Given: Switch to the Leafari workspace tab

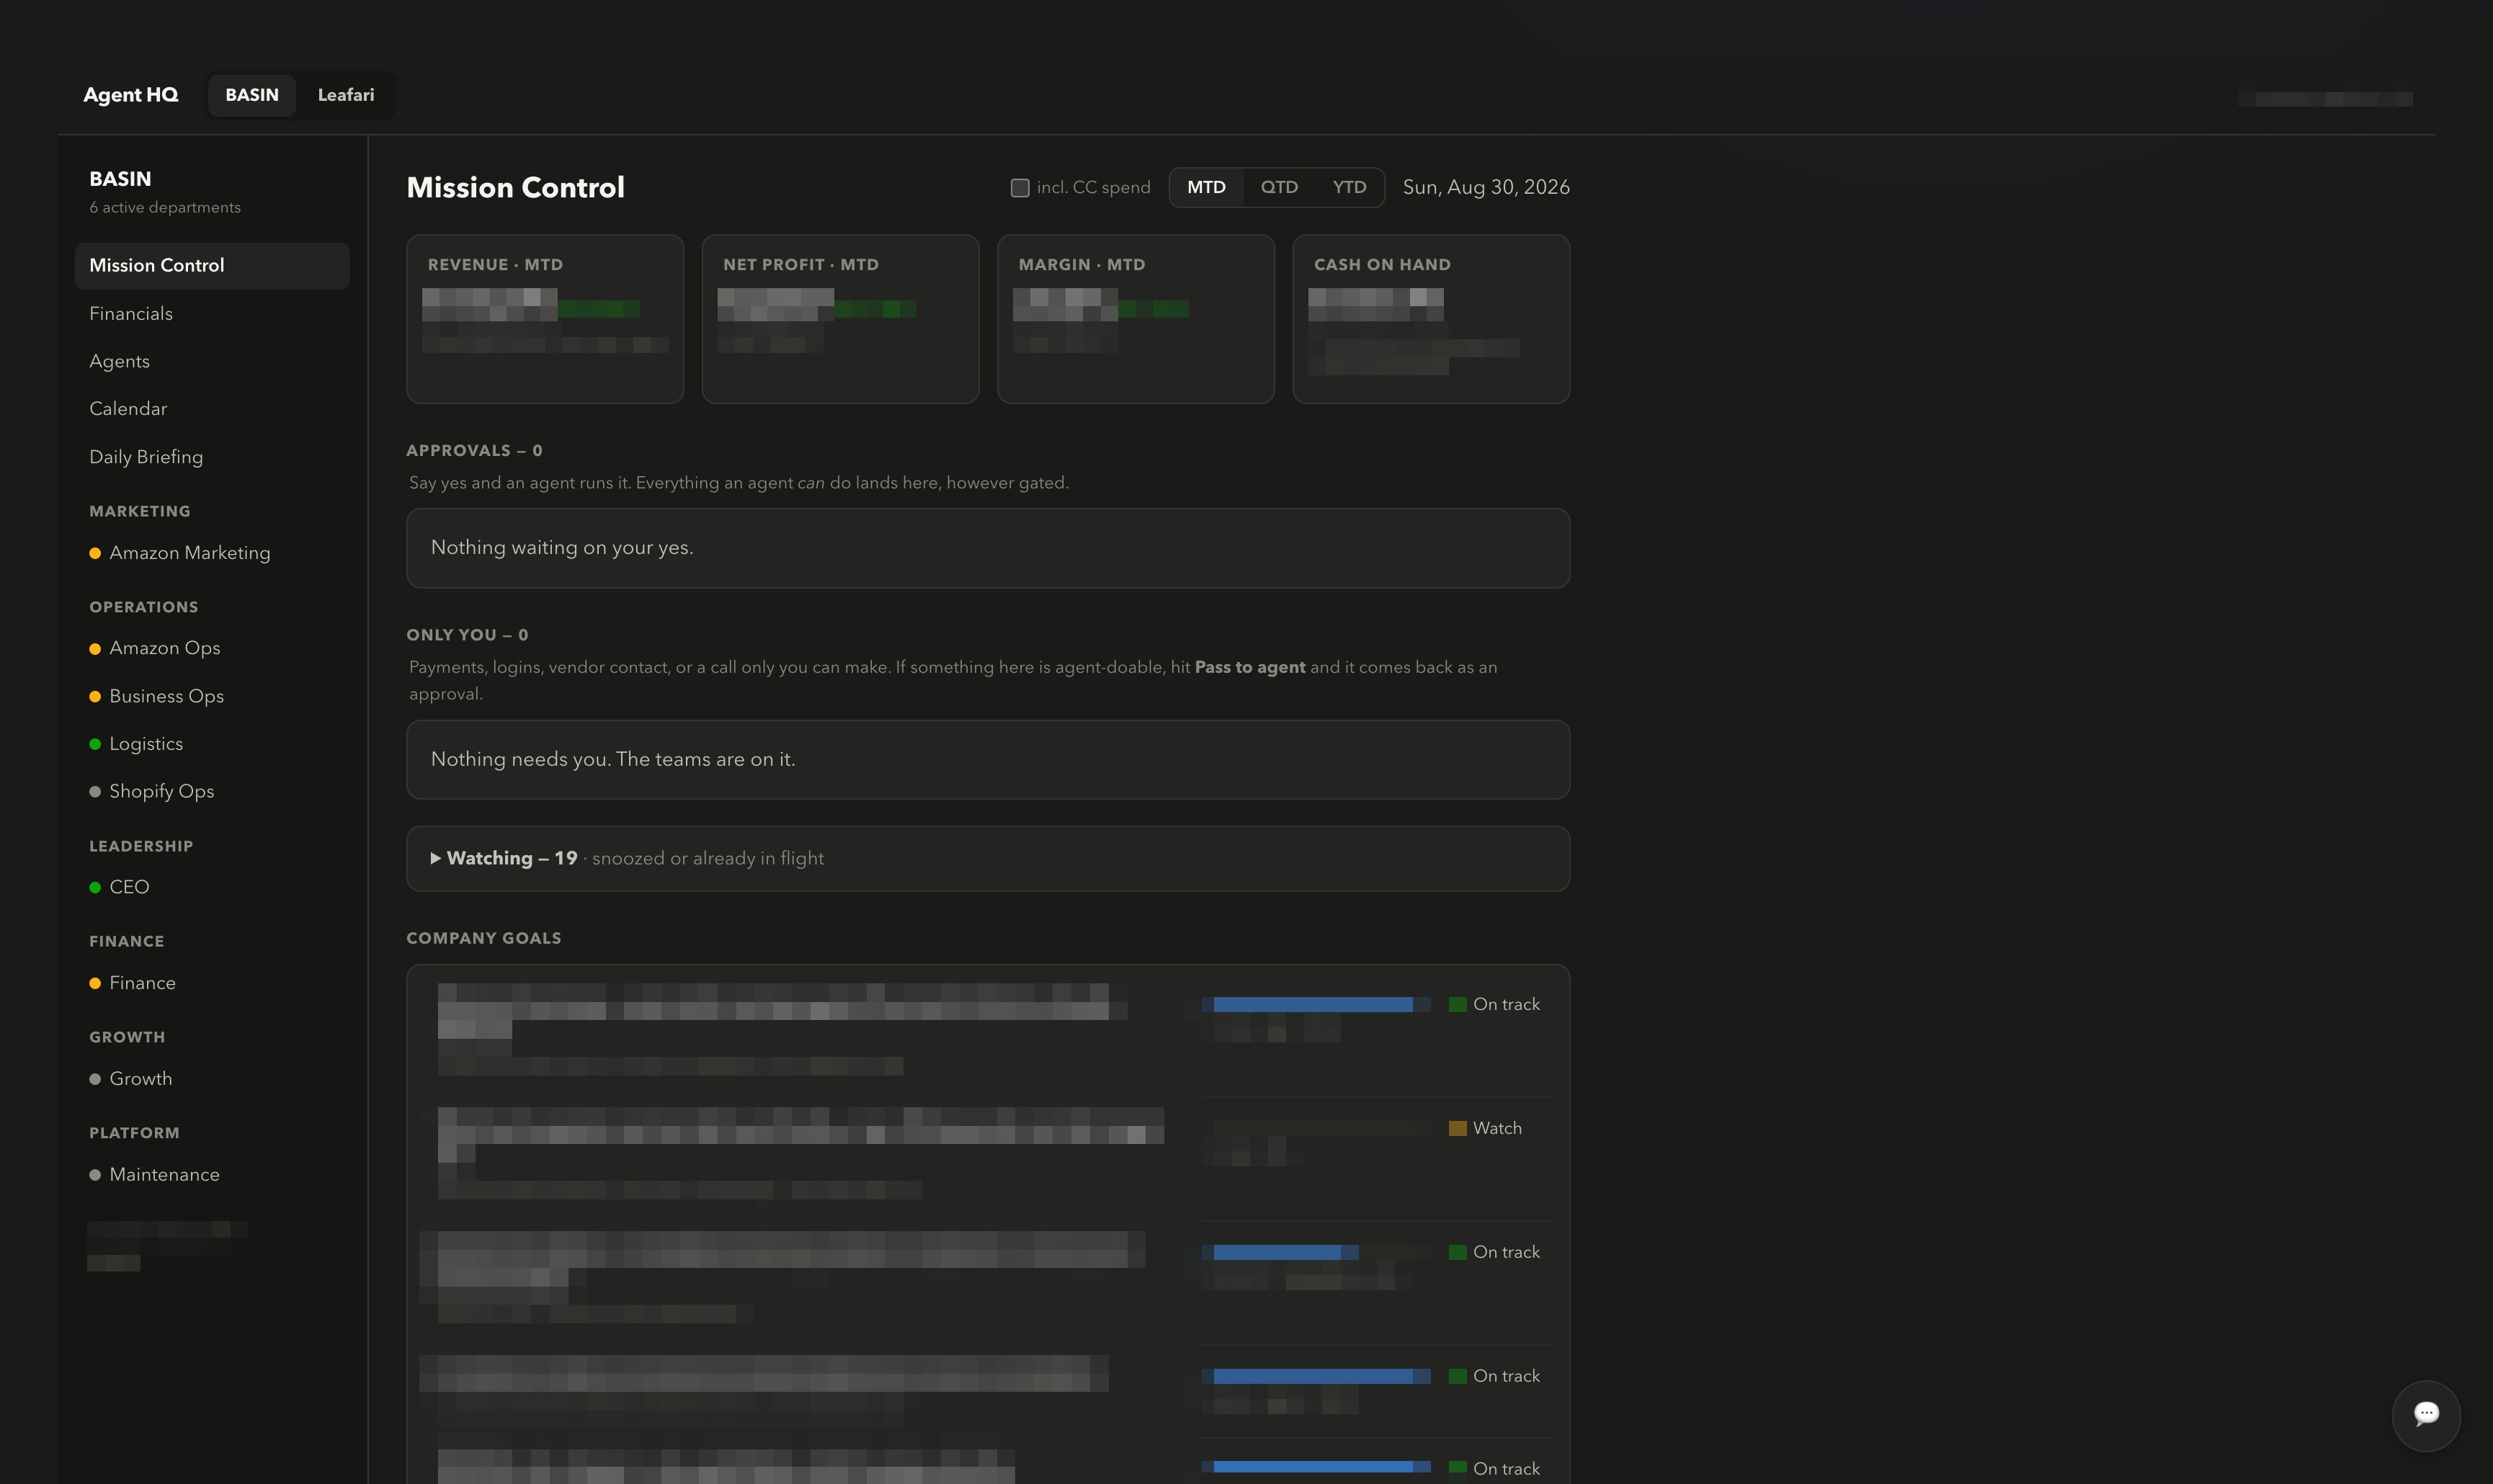Looking at the screenshot, I should (x=346, y=95).
